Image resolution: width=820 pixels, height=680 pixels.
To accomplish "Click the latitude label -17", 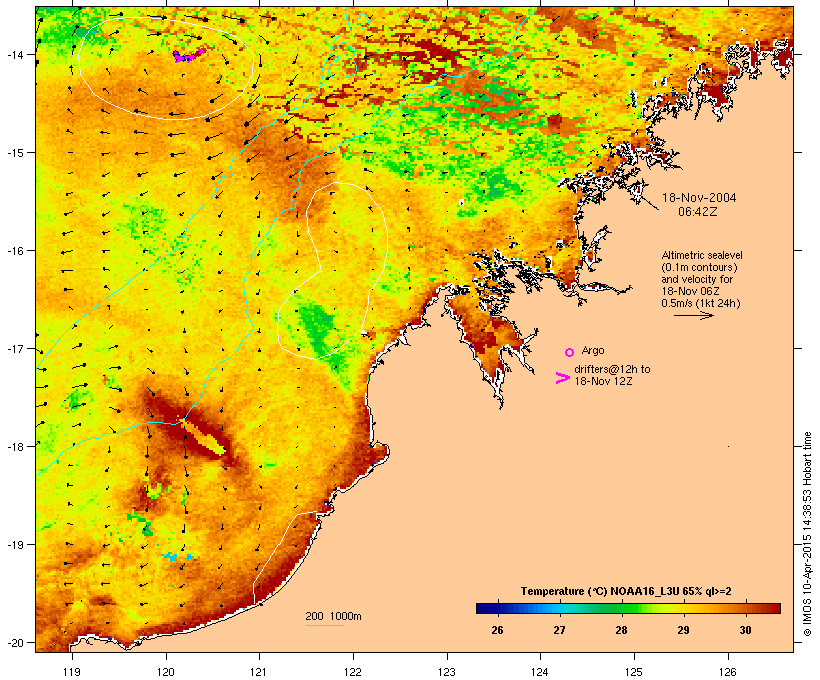I will pyautogui.click(x=14, y=348).
